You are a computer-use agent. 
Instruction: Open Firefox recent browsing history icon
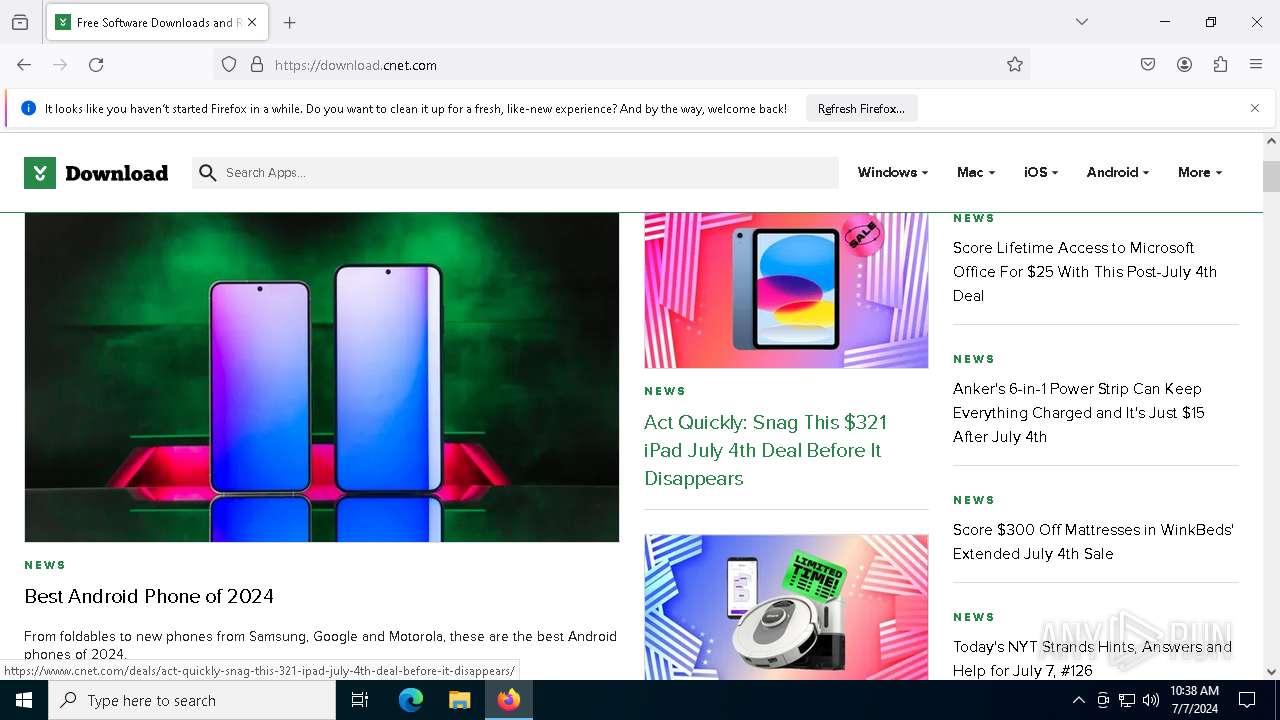click(x=20, y=22)
